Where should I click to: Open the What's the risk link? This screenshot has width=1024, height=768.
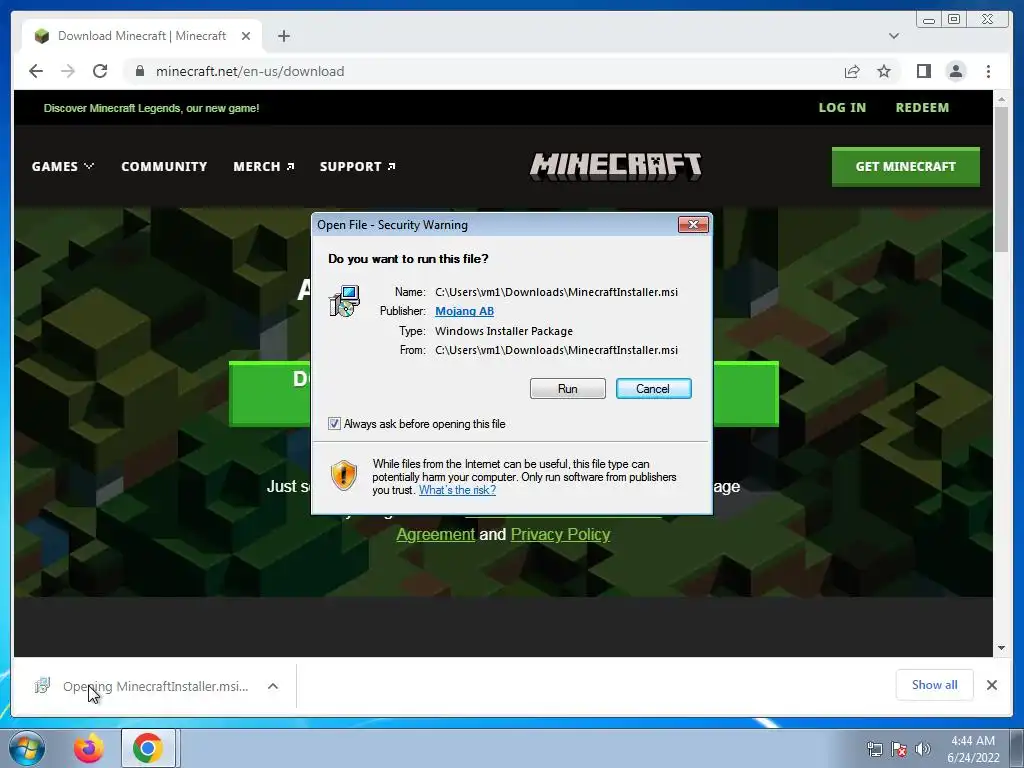pos(457,490)
